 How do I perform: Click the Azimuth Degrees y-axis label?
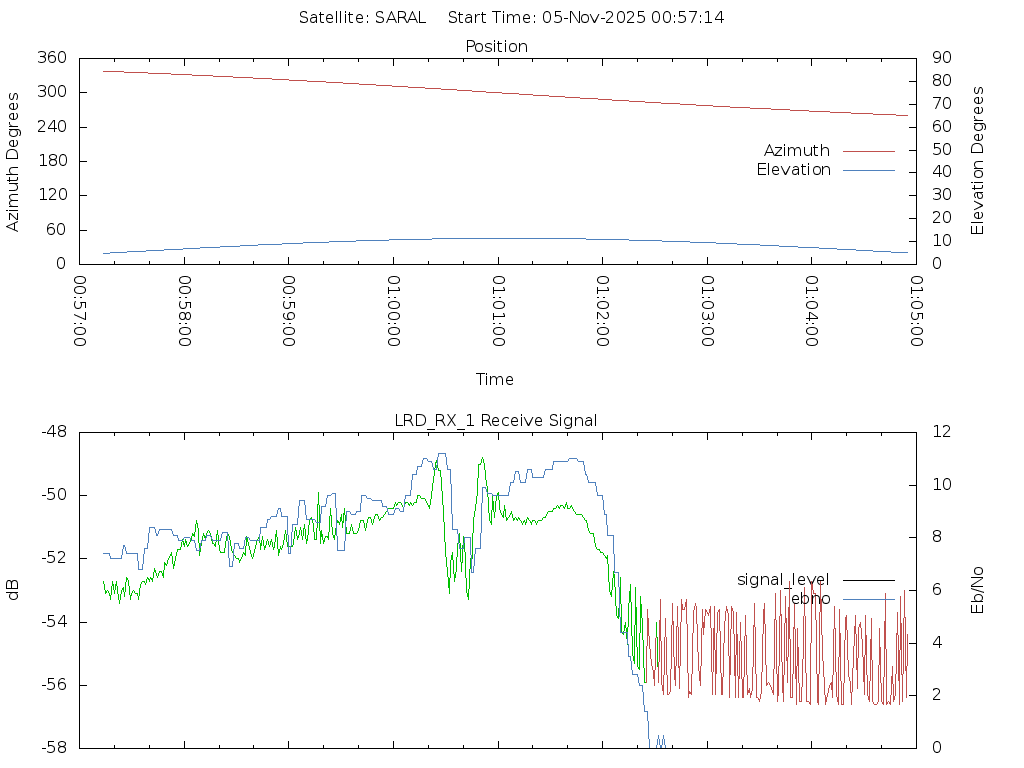pos(13,161)
